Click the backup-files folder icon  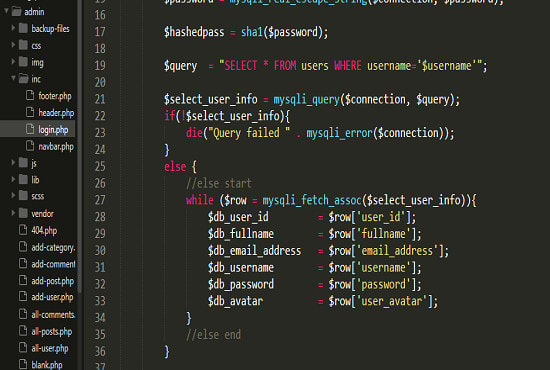[x=23, y=28]
